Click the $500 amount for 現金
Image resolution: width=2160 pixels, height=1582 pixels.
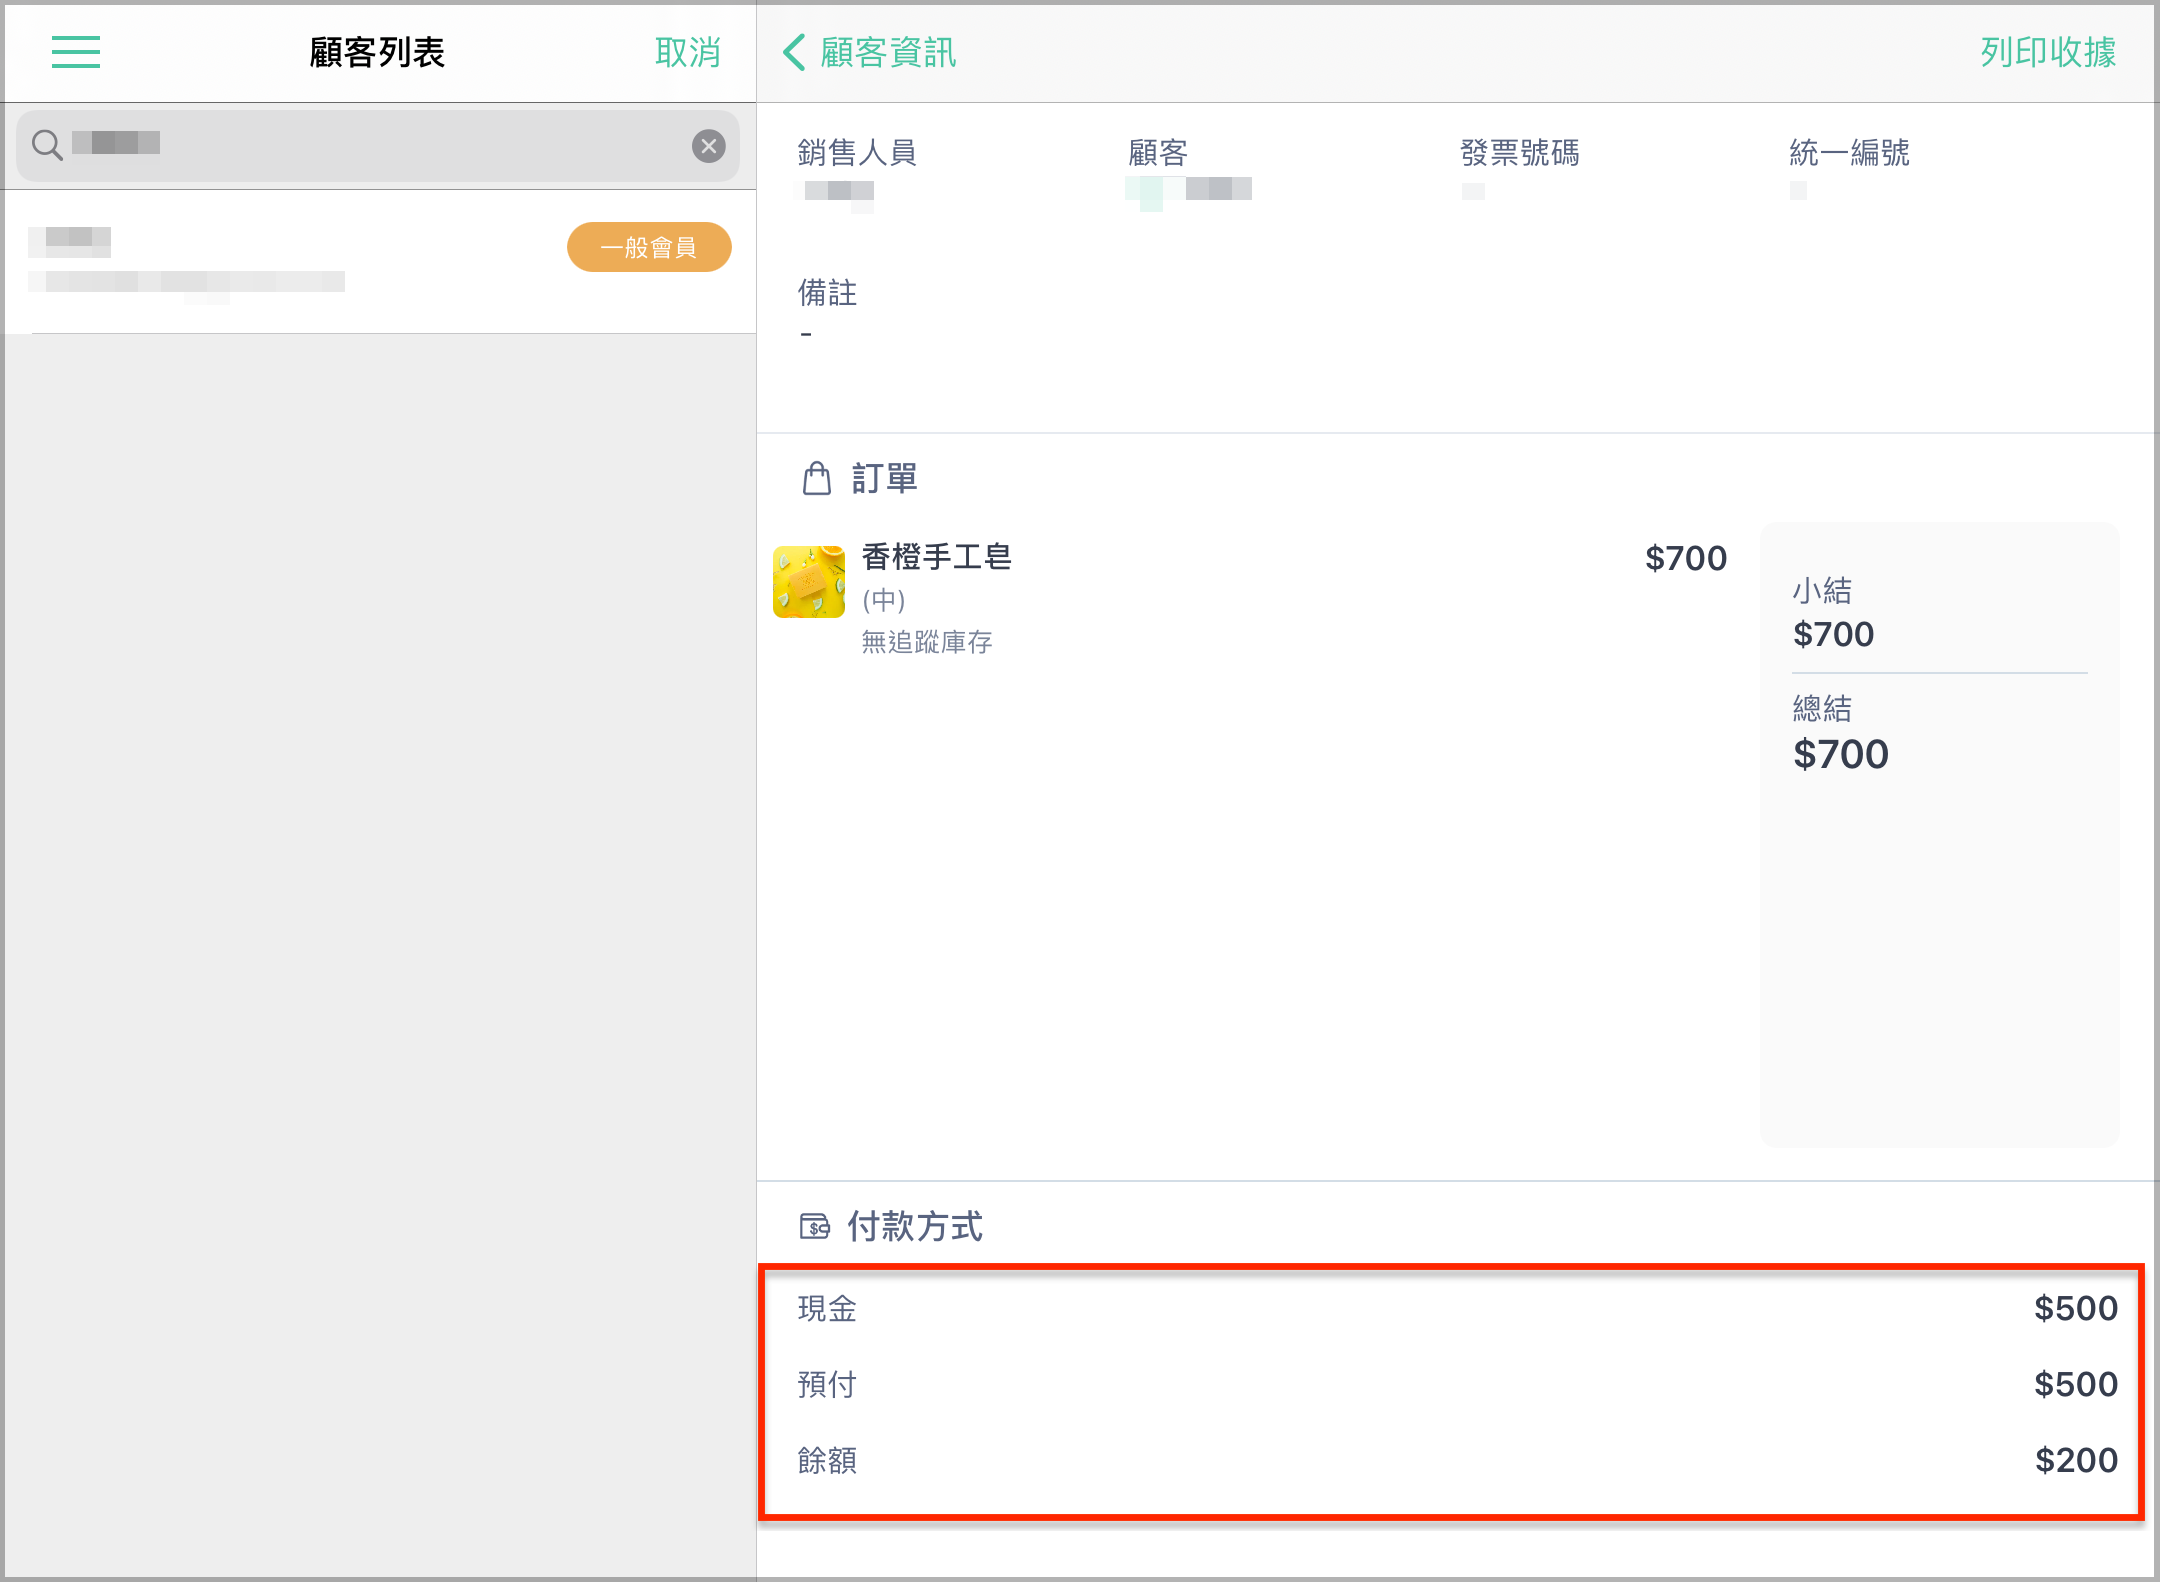tap(2076, 1308)
